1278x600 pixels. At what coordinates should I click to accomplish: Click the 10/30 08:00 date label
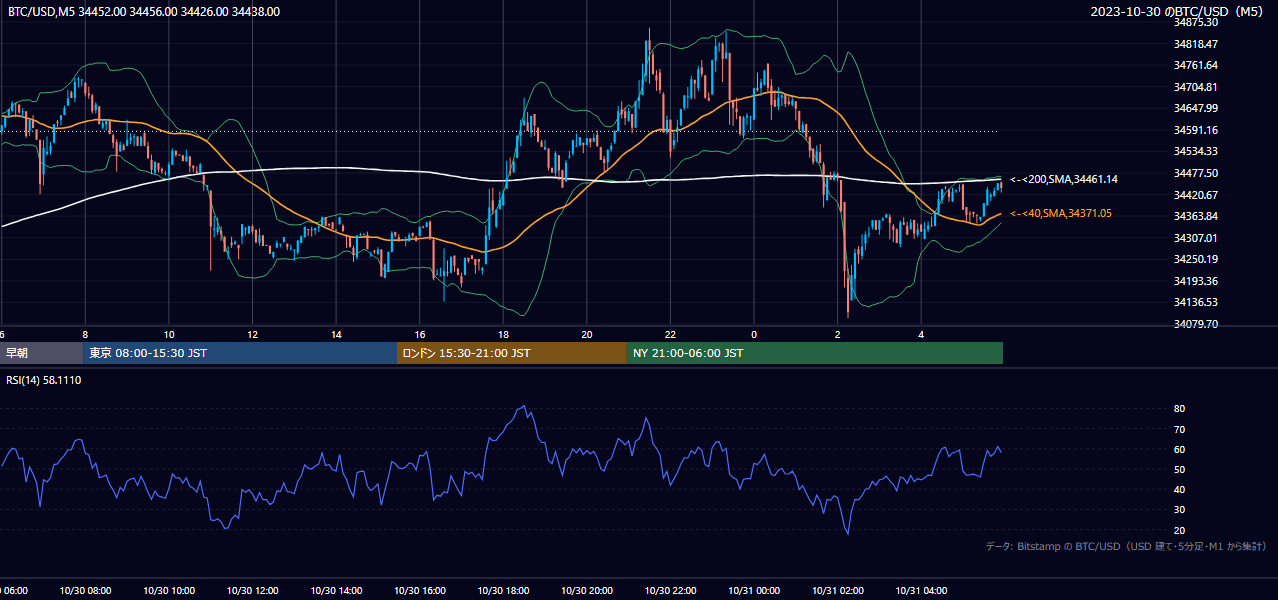85,591
